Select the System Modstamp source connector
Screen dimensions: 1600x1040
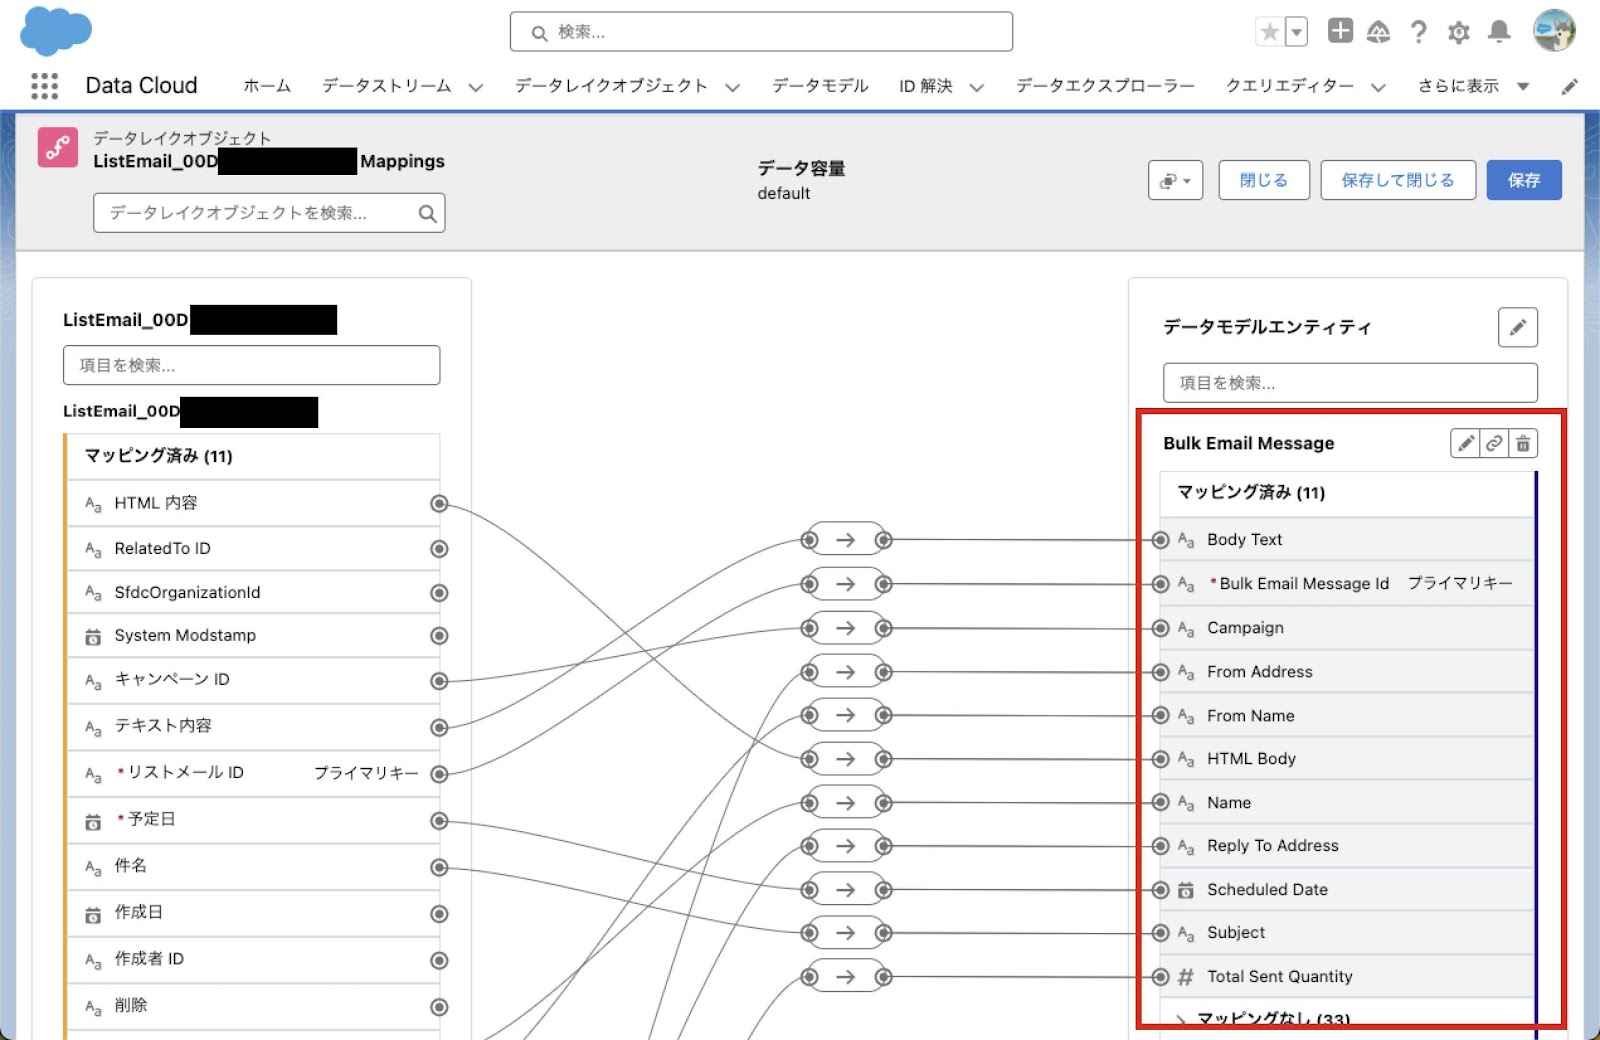[x=439, y=636]
